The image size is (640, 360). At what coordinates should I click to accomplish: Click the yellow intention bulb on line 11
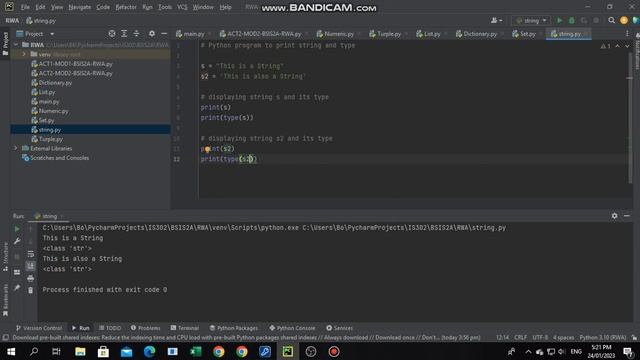(207, 149)
